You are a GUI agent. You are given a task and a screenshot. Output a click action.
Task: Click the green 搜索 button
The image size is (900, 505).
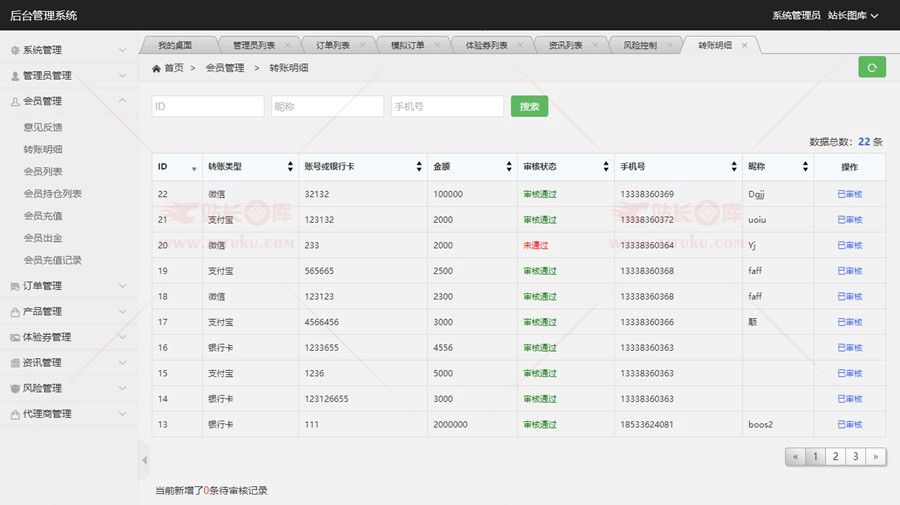tap(529, 106)
